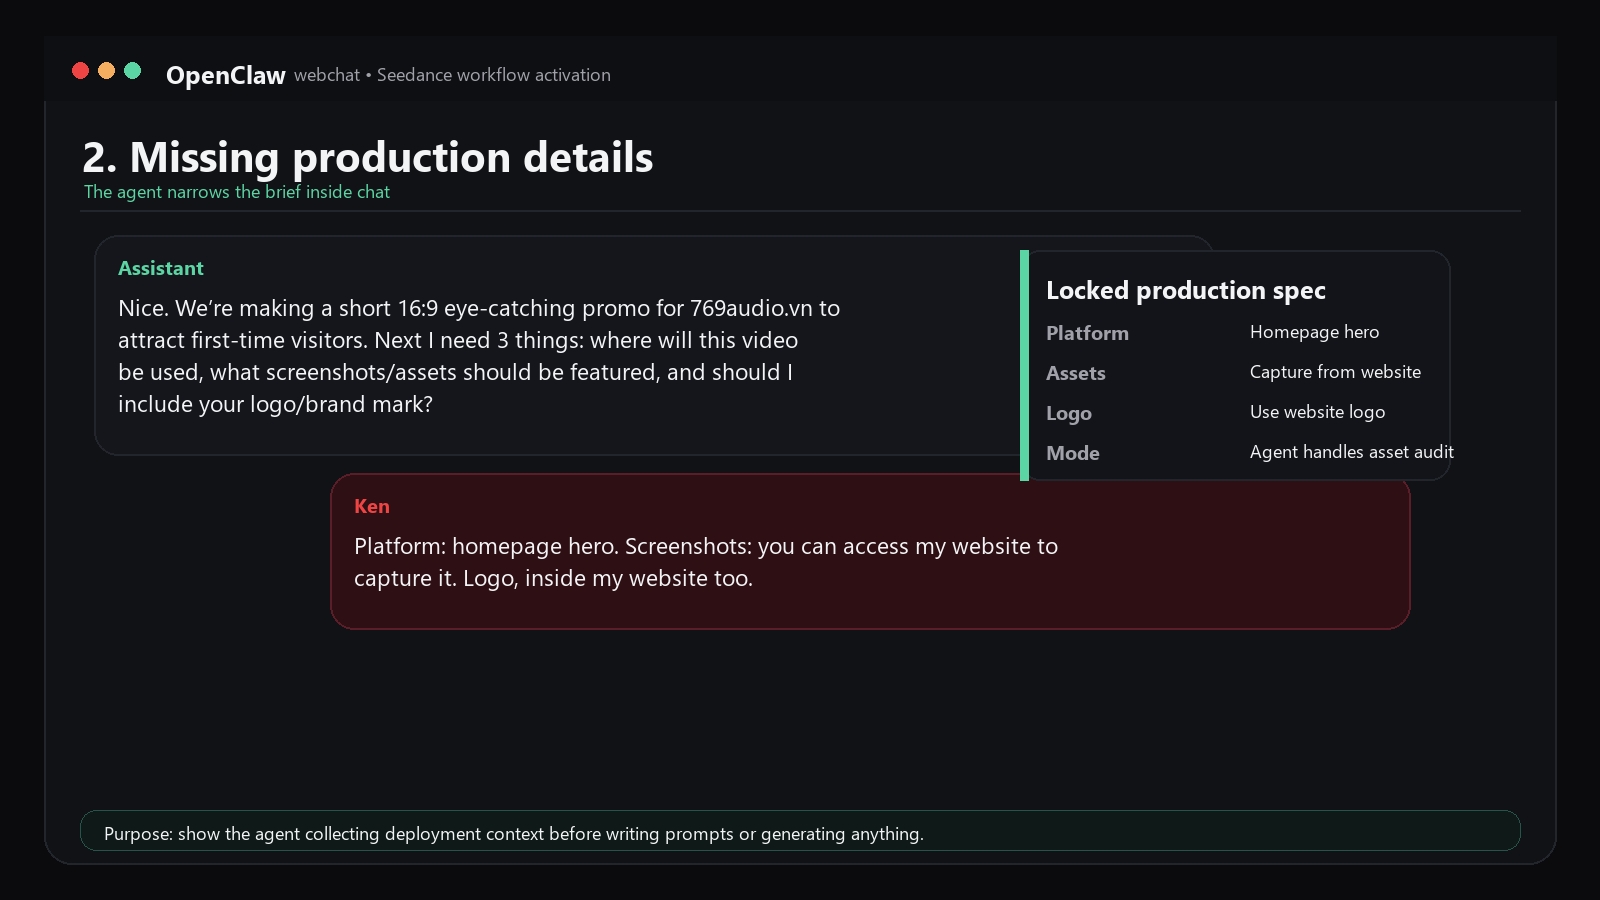
Task: Click the green maximize window dot
Action: point(132,70)
